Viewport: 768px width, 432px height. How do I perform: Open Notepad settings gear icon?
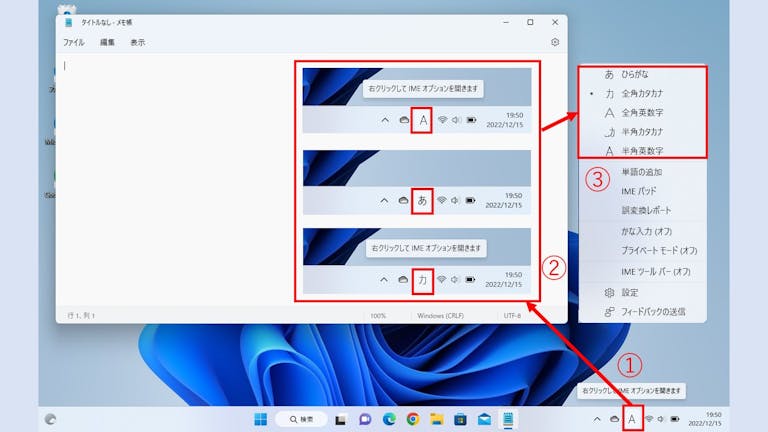(555, 42)
